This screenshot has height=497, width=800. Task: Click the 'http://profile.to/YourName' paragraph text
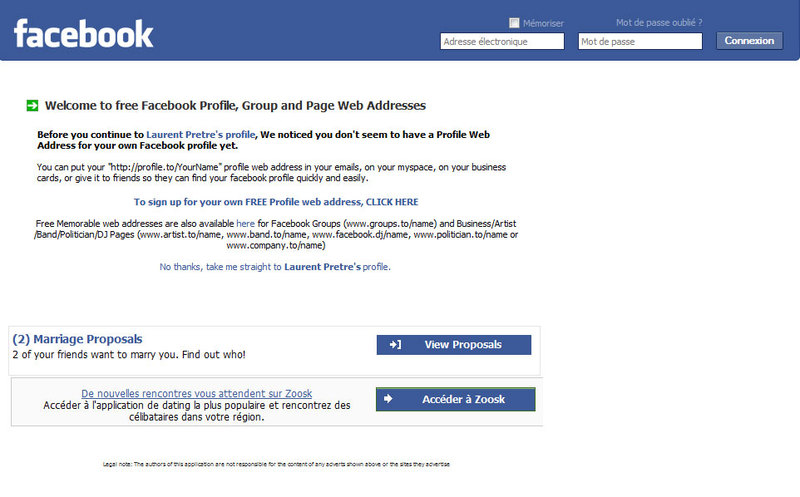271,172
